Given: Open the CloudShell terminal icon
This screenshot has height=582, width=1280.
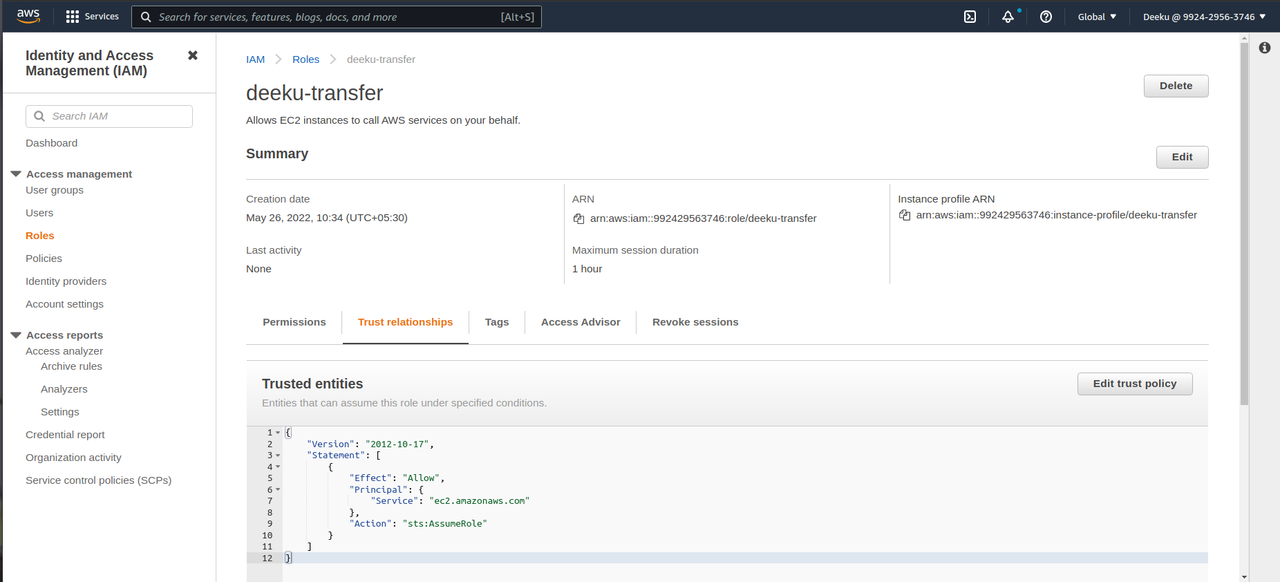Looking at the screenshot, I should coord(970,17).
